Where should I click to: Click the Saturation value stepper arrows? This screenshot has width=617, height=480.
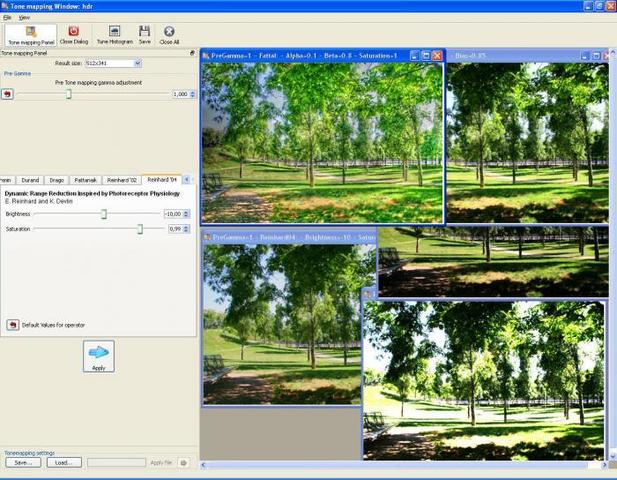[x=187, y=229]
